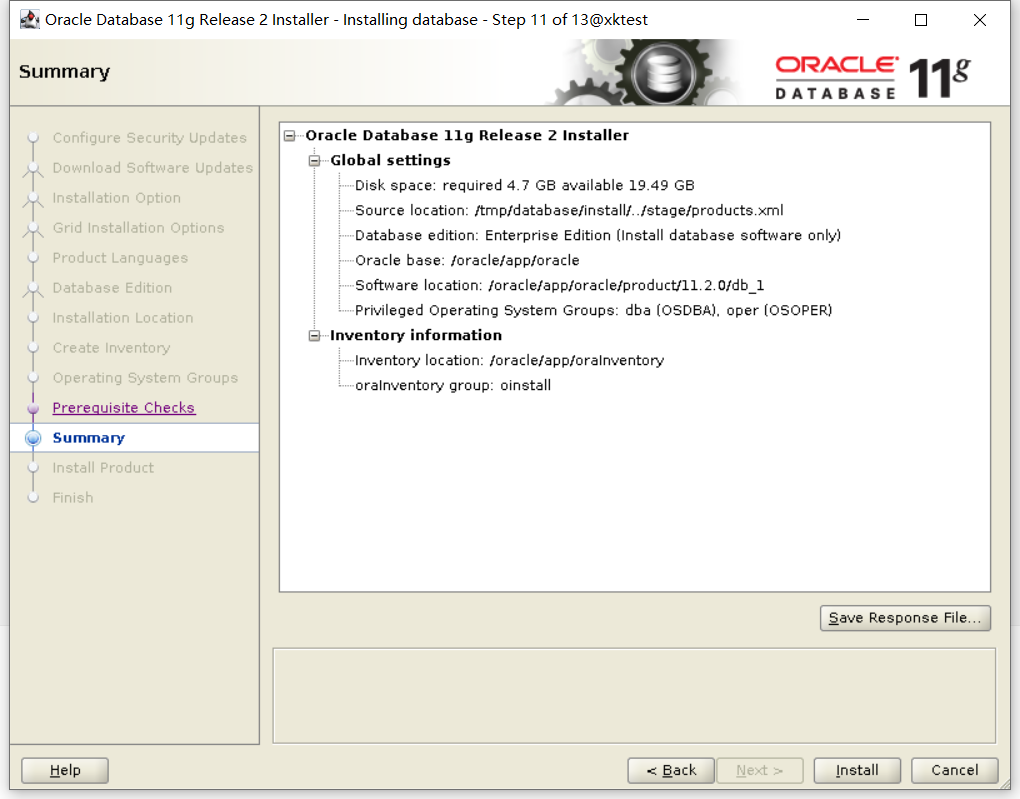Screen dimensions: 1020x799
Task: Click the Inventory information heading
Action: tap(416, 336)
